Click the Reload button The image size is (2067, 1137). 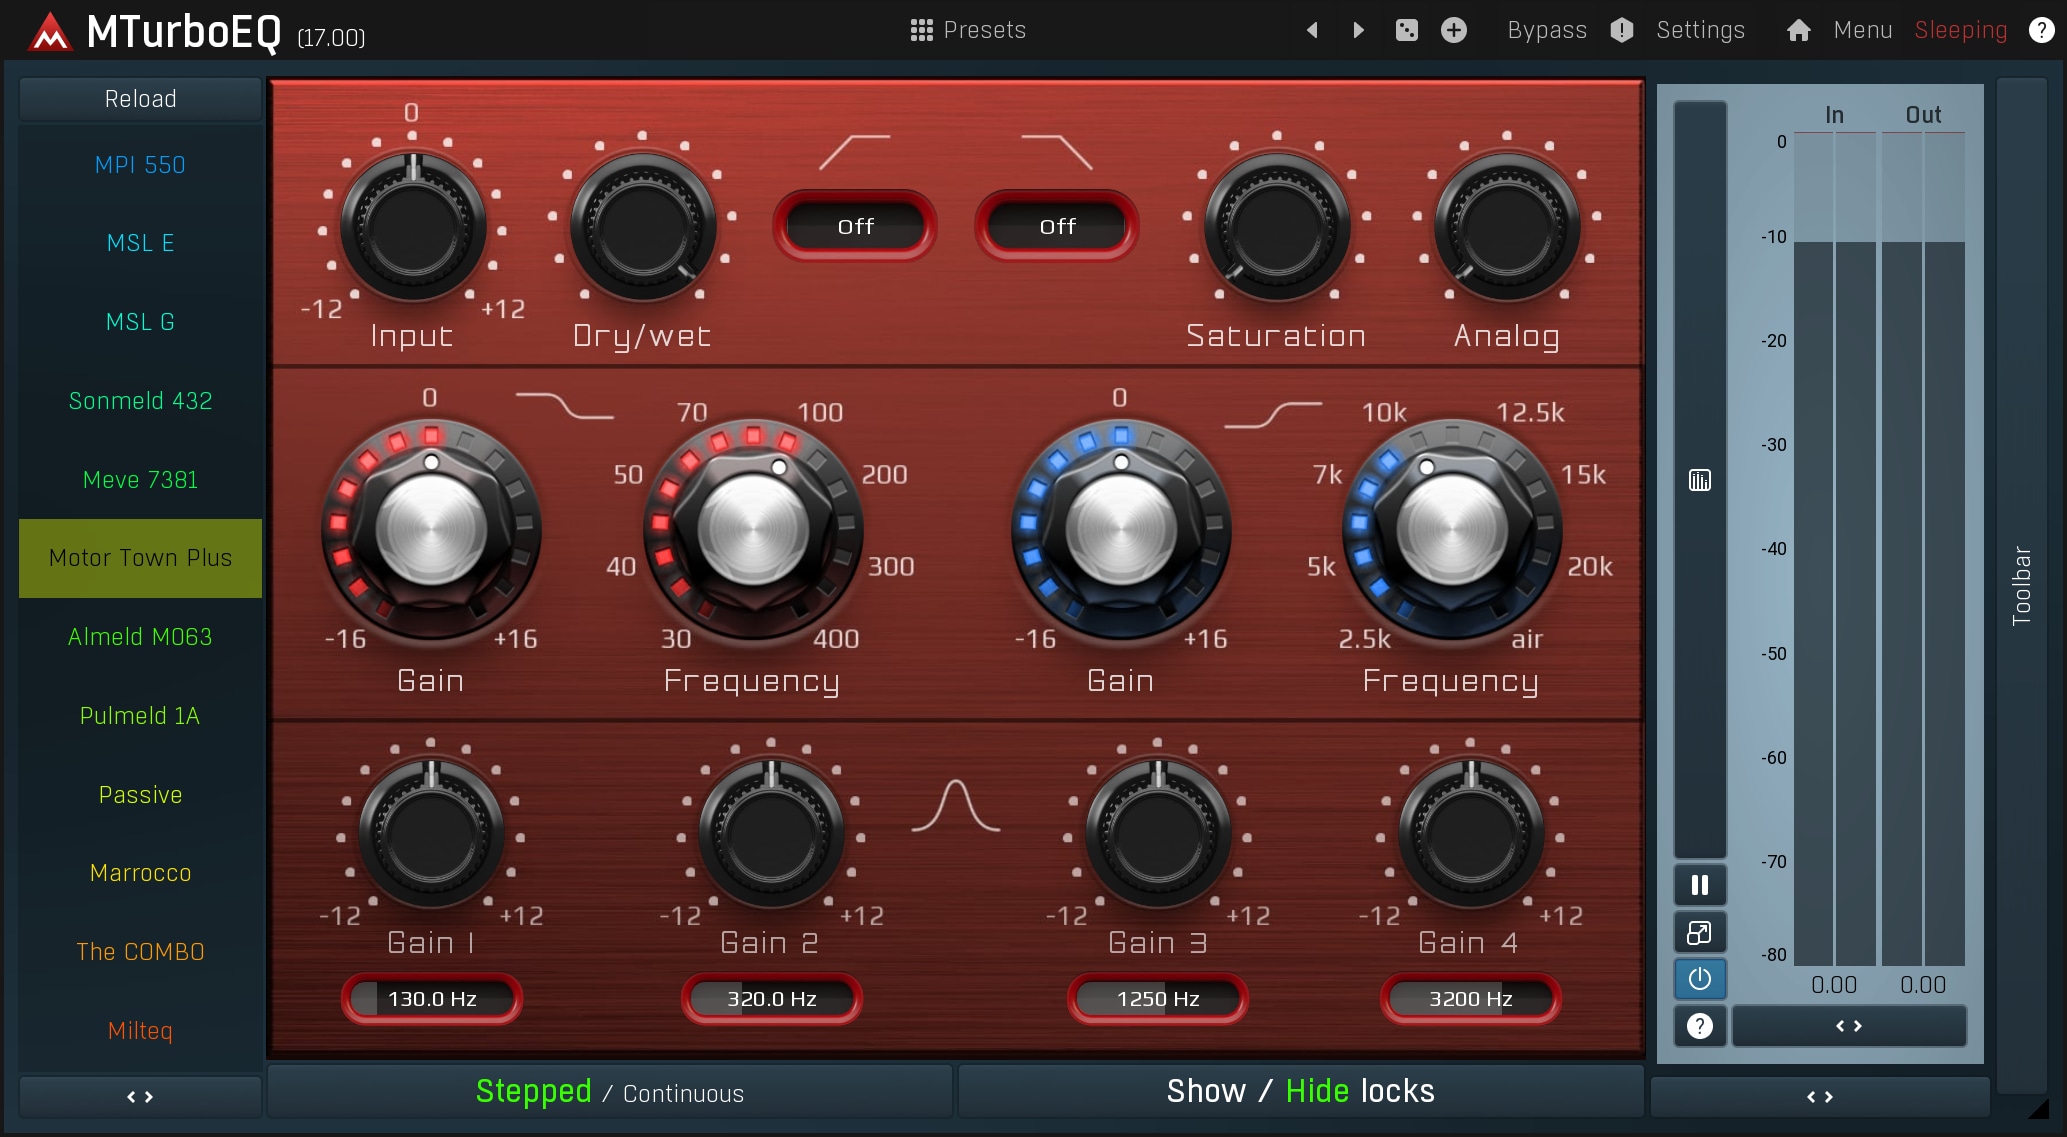click(x=140, y=99)
